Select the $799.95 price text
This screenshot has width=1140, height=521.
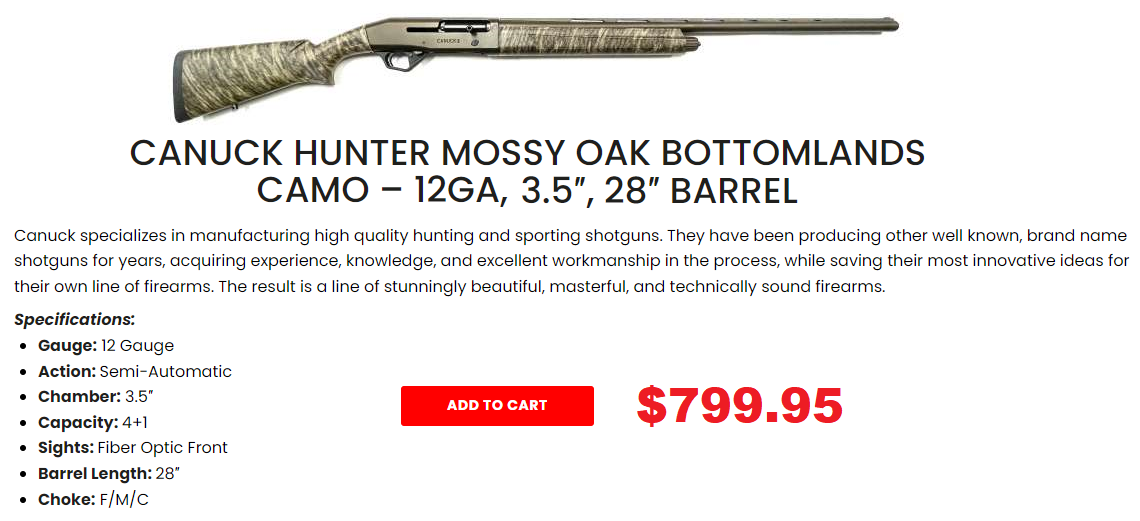[739, 405]
